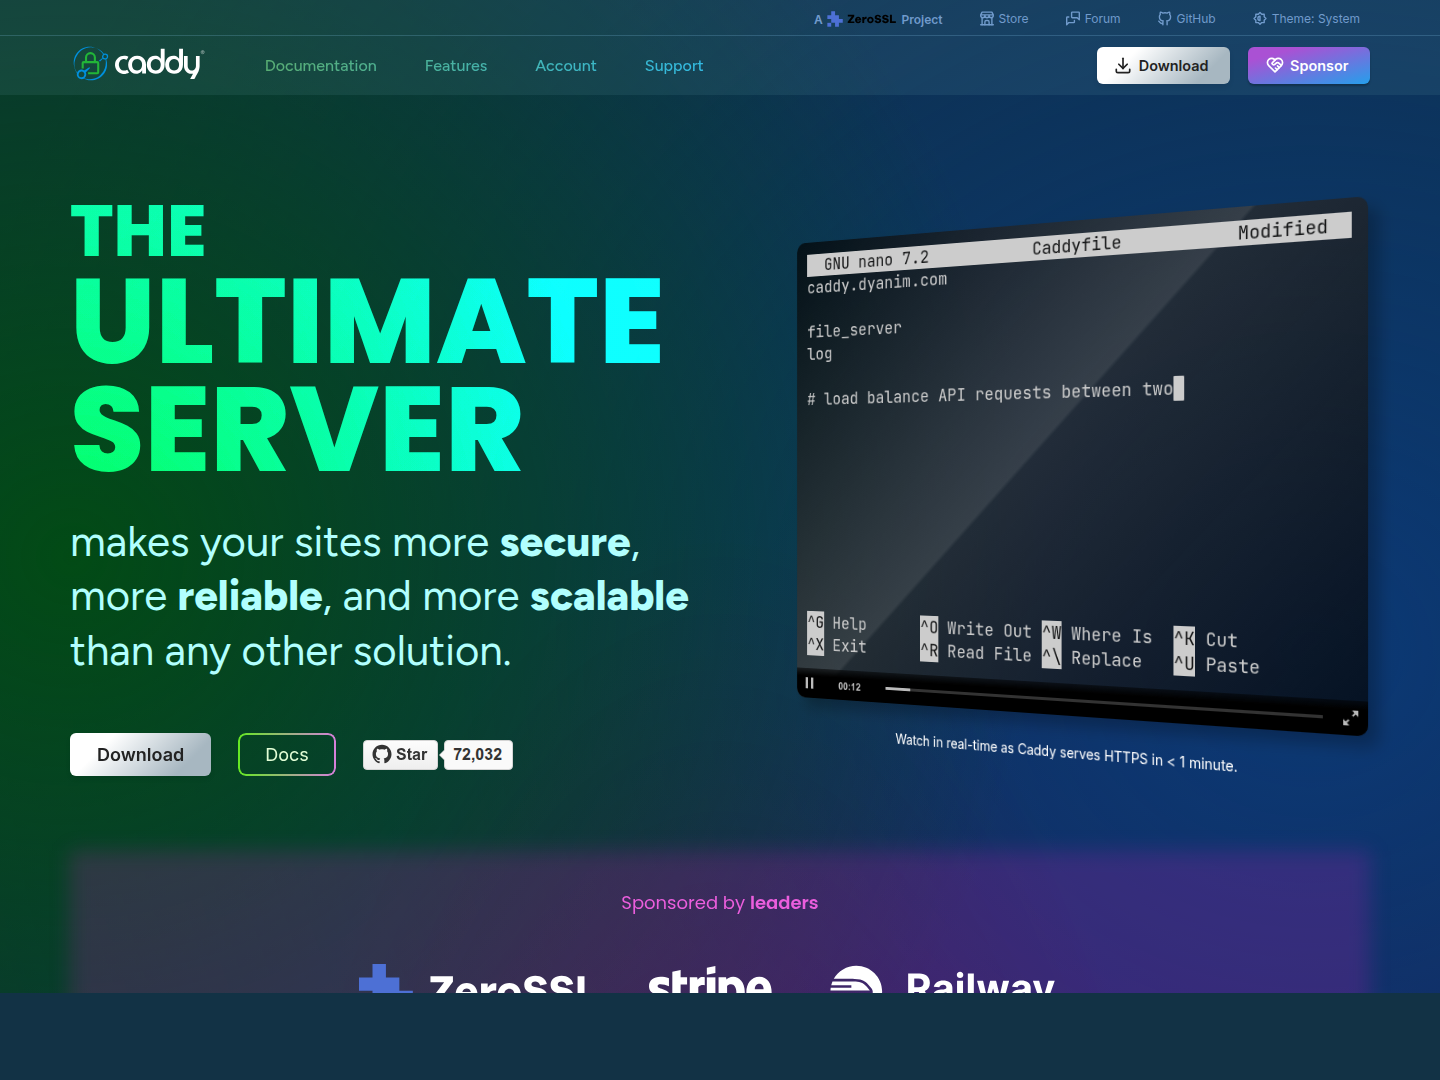Enter fullscreen for the terminal video
The height and width of the screenshot is (1080, 1440).
[x=1350, y=718]
